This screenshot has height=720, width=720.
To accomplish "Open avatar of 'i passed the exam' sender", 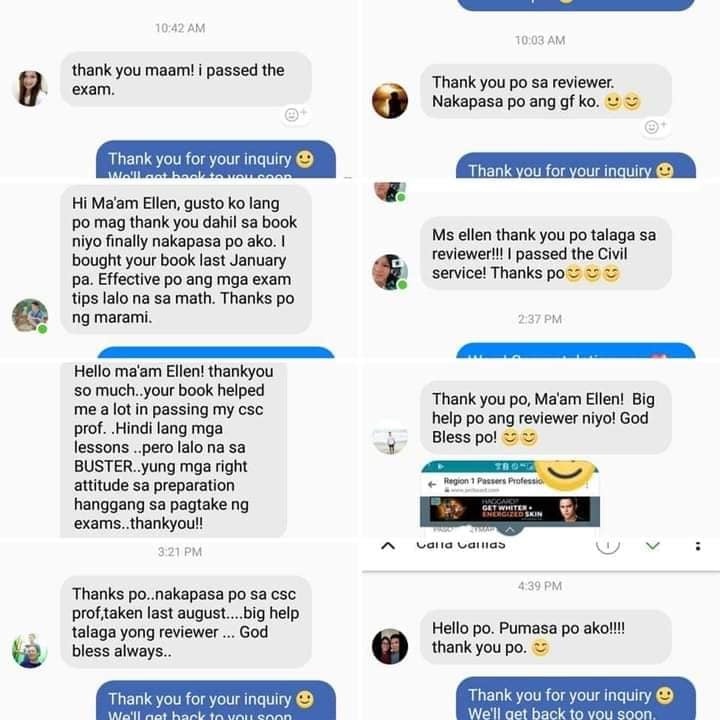I will click(x=30, y=89).
